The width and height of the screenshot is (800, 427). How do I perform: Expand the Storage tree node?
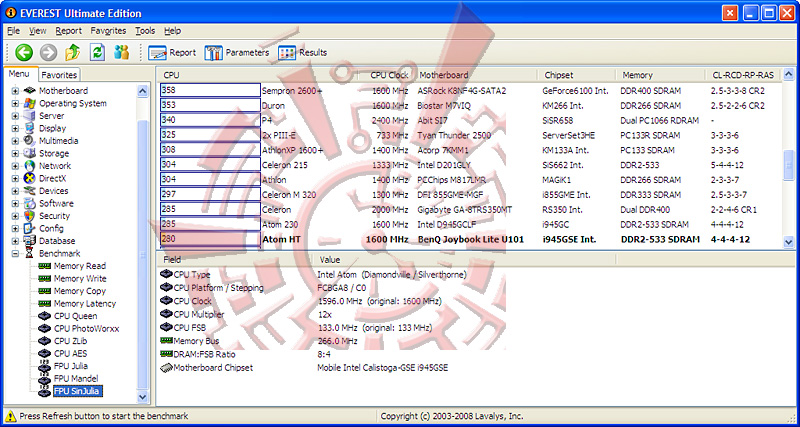pos(15,154)
